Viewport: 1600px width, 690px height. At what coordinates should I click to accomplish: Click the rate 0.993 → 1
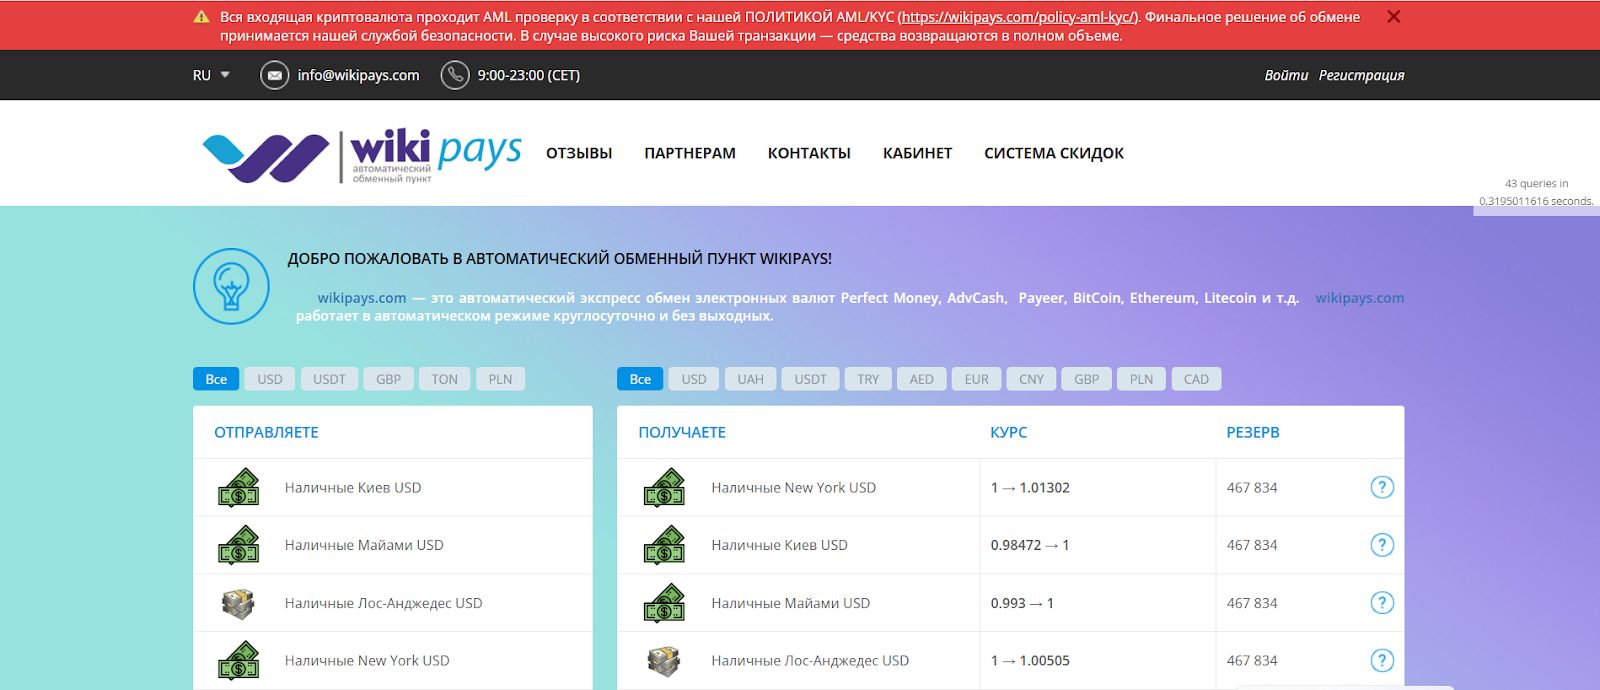click(1022, 603)
